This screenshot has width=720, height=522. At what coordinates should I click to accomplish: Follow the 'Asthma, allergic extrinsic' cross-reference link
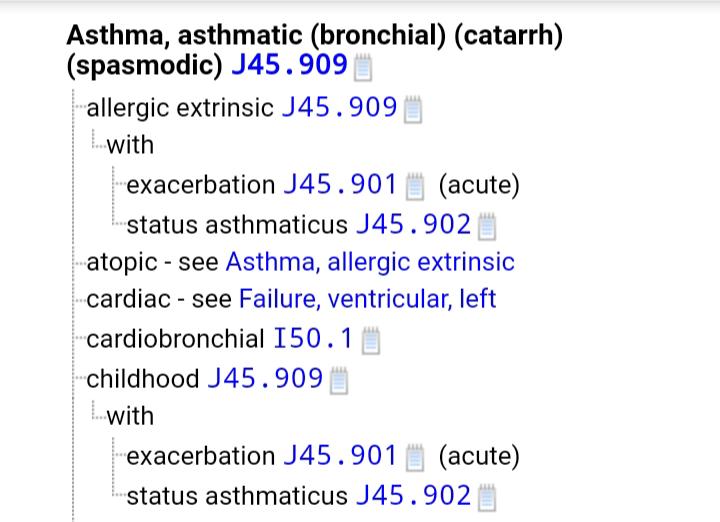tap(370, 263)
